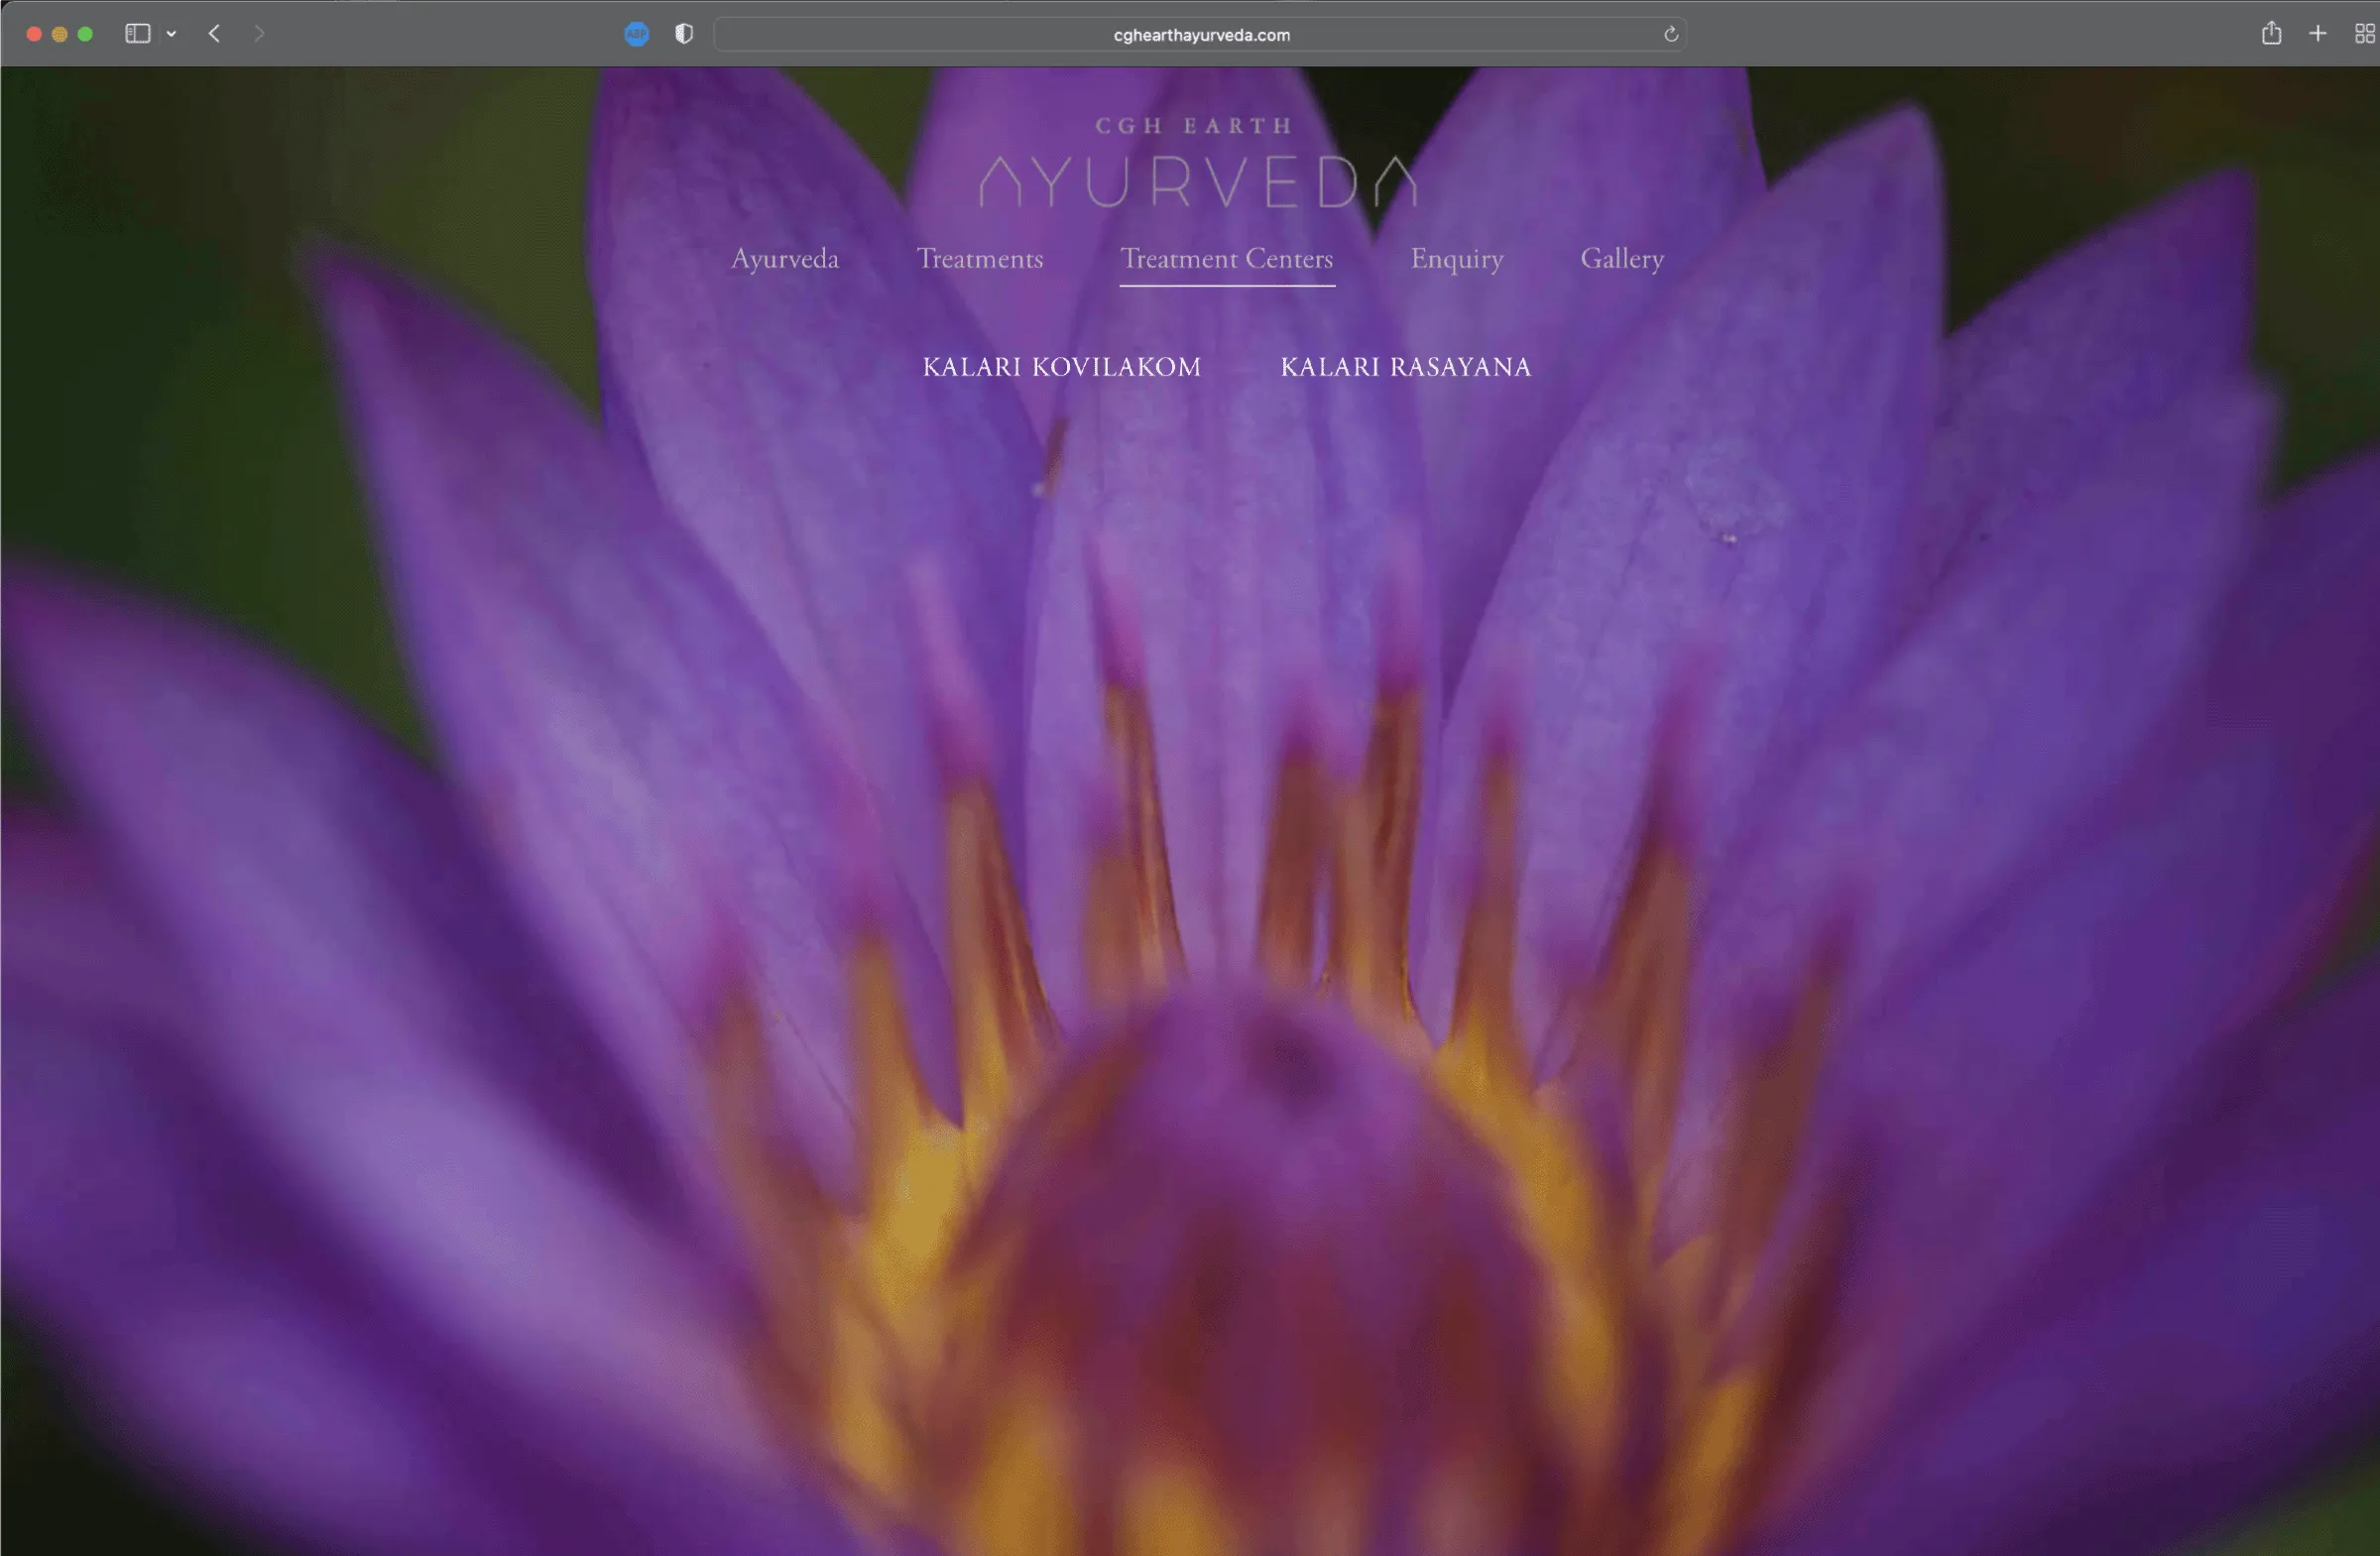Open the Gallery page link
This screenshot has width=2380, height=1556.
pos(1622,259)
